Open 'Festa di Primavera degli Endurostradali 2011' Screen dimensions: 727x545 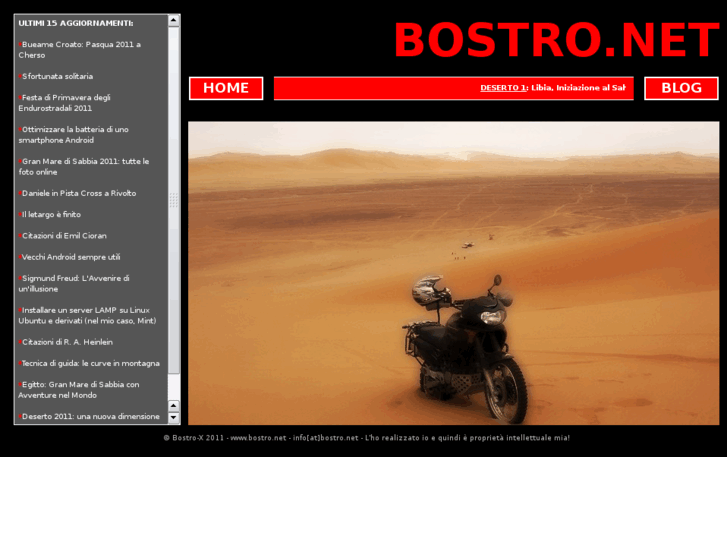tap(66, 103)
